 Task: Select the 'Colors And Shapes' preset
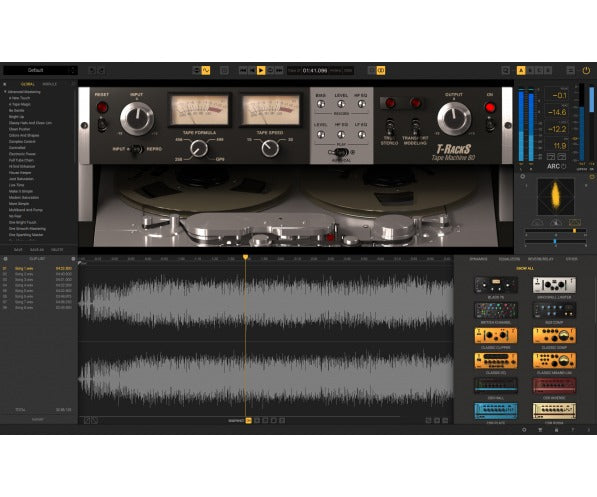24,135
